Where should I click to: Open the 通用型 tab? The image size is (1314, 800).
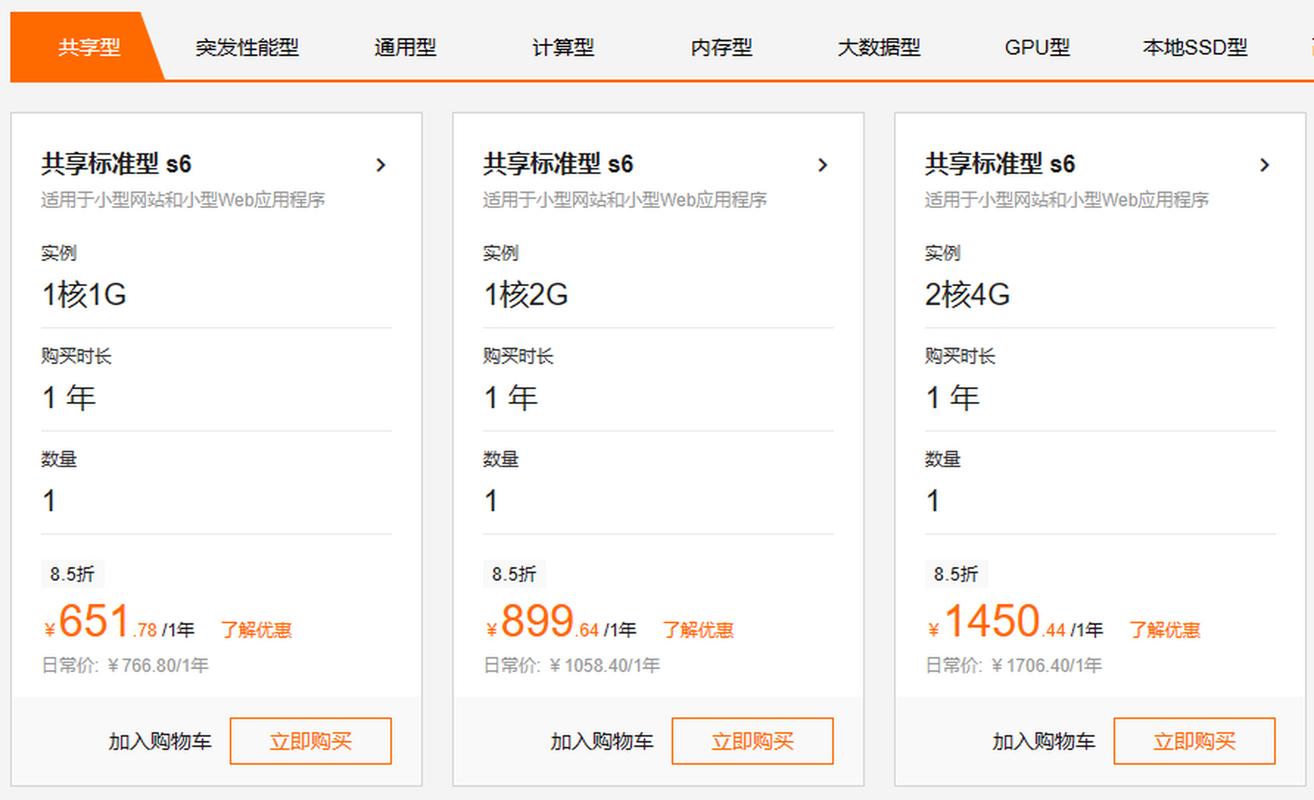point(405,47)
